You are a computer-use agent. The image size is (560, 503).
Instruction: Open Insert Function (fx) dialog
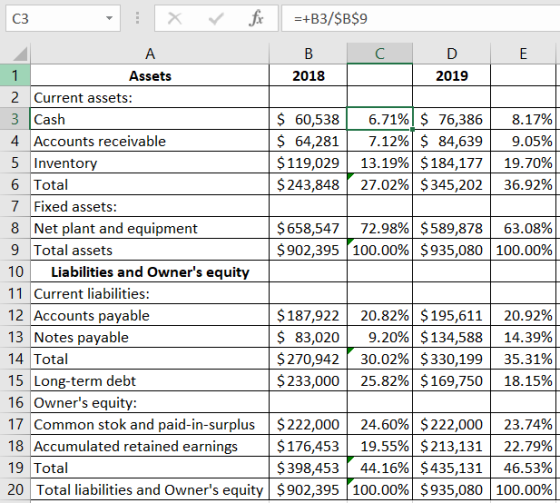256,18
